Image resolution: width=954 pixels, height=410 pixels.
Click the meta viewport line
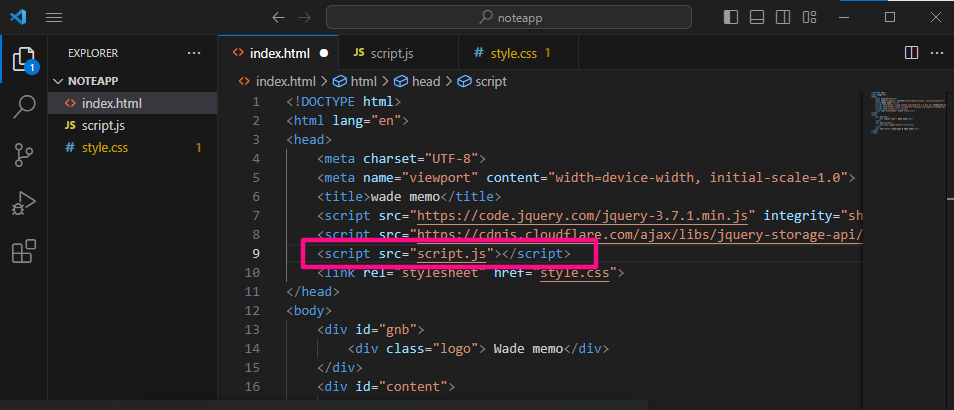[x=587, y=178]
